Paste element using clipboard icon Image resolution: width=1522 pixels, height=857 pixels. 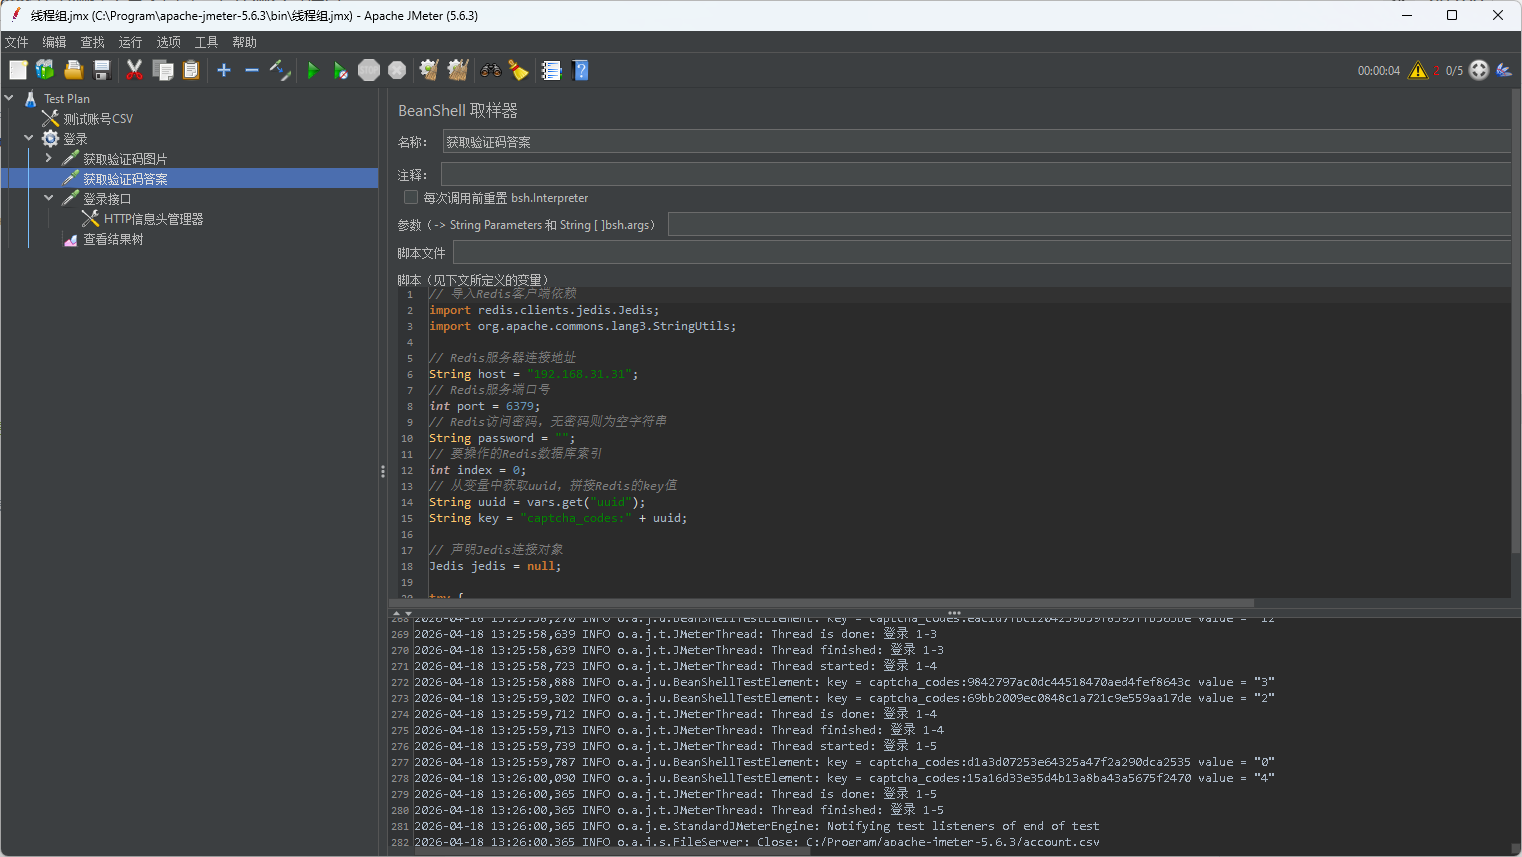point(191,70)
